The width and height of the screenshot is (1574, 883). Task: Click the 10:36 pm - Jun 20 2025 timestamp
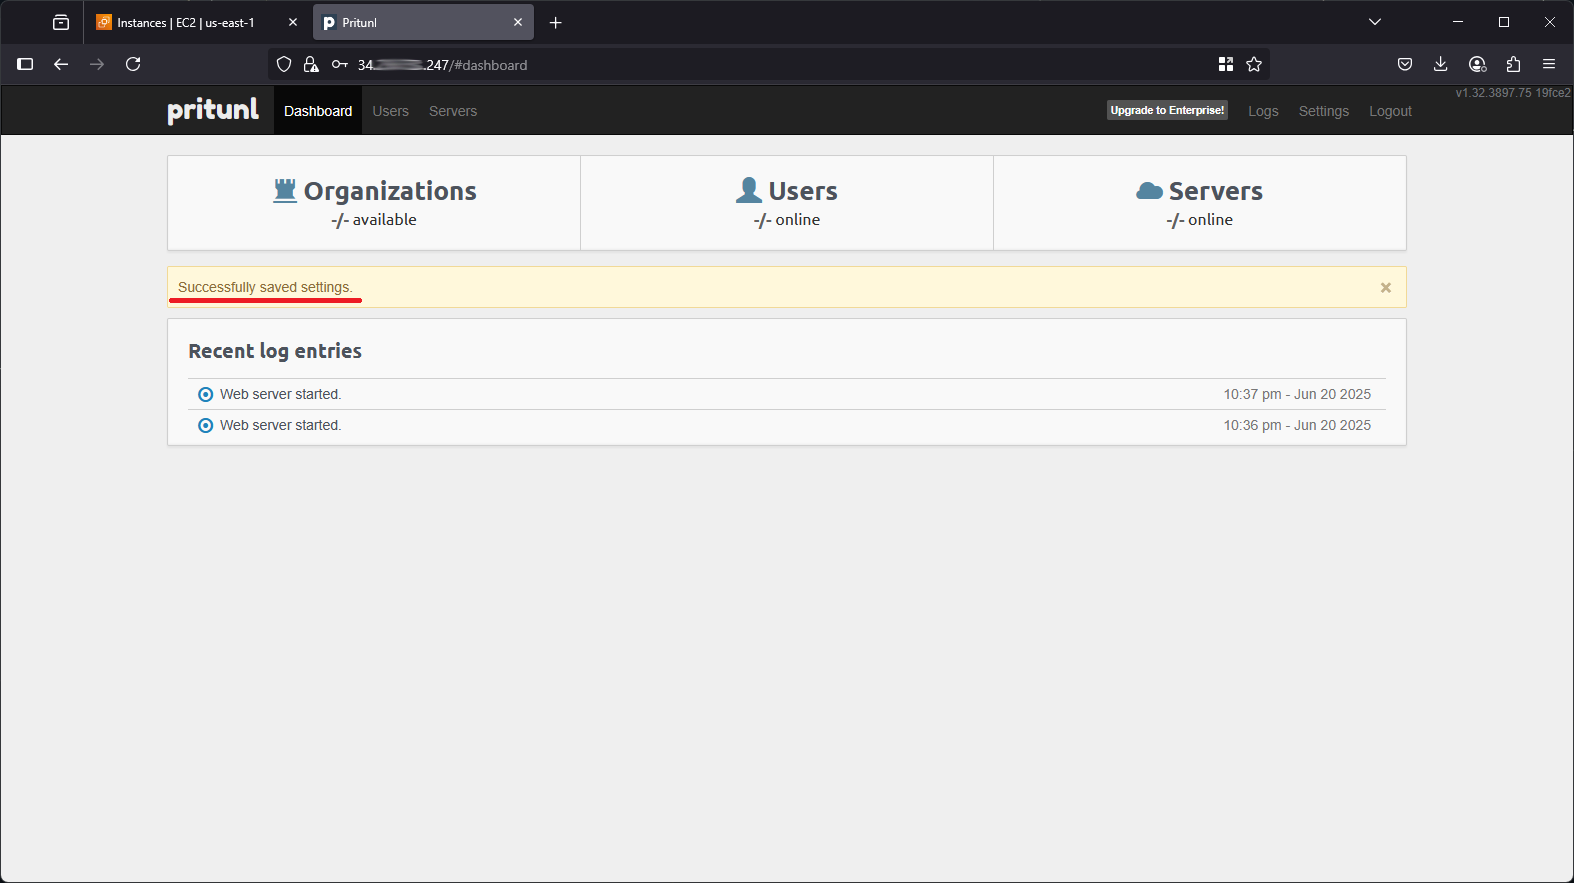(x=1297, y=425)
